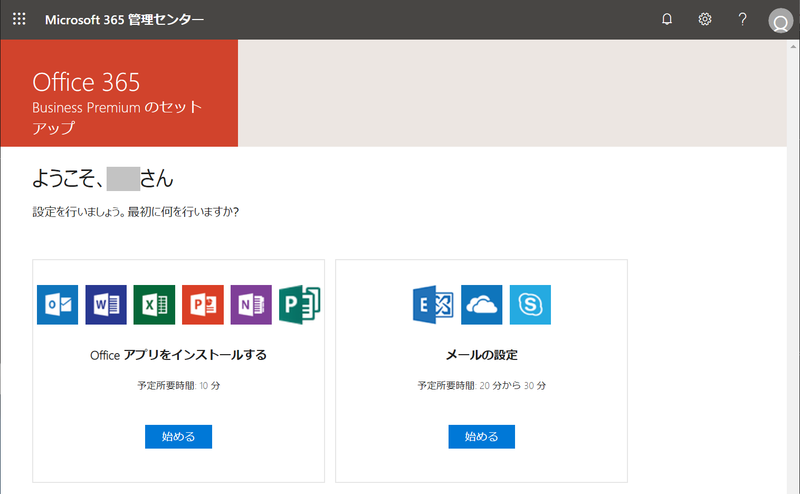Start the メールの設定 setup
Image resolution: width=800 pixels, height=494 pixels.
(x=482, y=437)
